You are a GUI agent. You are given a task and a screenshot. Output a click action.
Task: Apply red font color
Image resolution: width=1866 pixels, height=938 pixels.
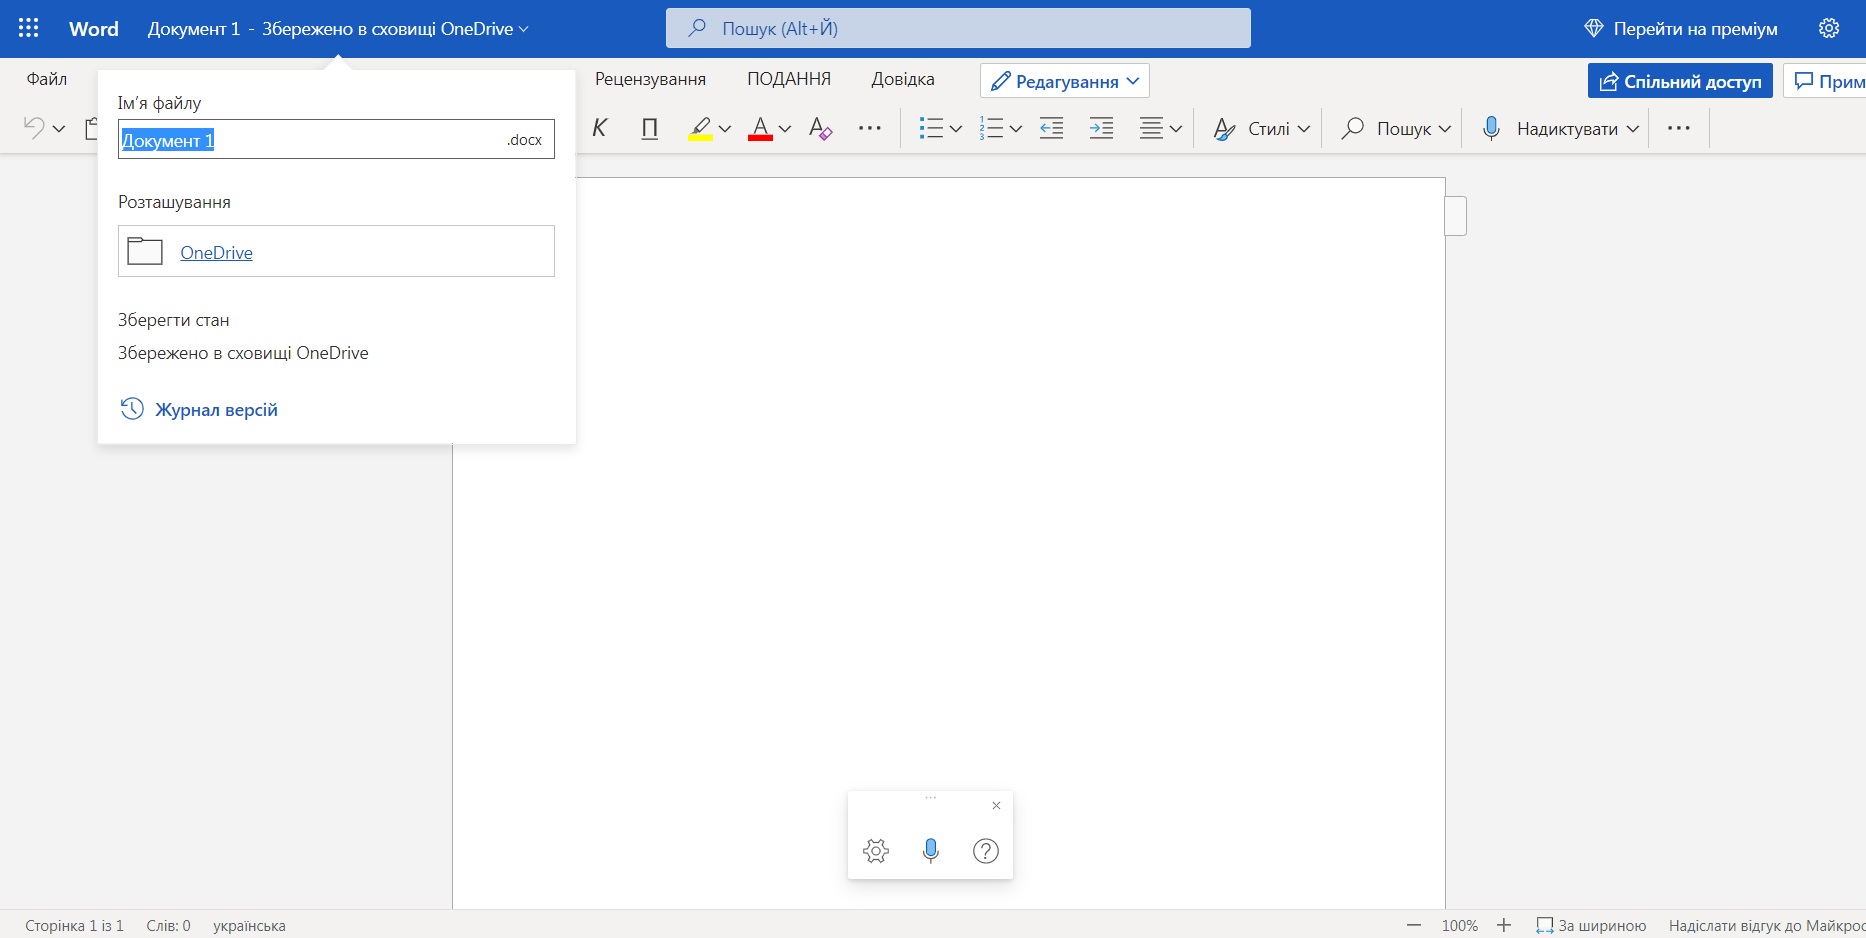tap(760, 128)
